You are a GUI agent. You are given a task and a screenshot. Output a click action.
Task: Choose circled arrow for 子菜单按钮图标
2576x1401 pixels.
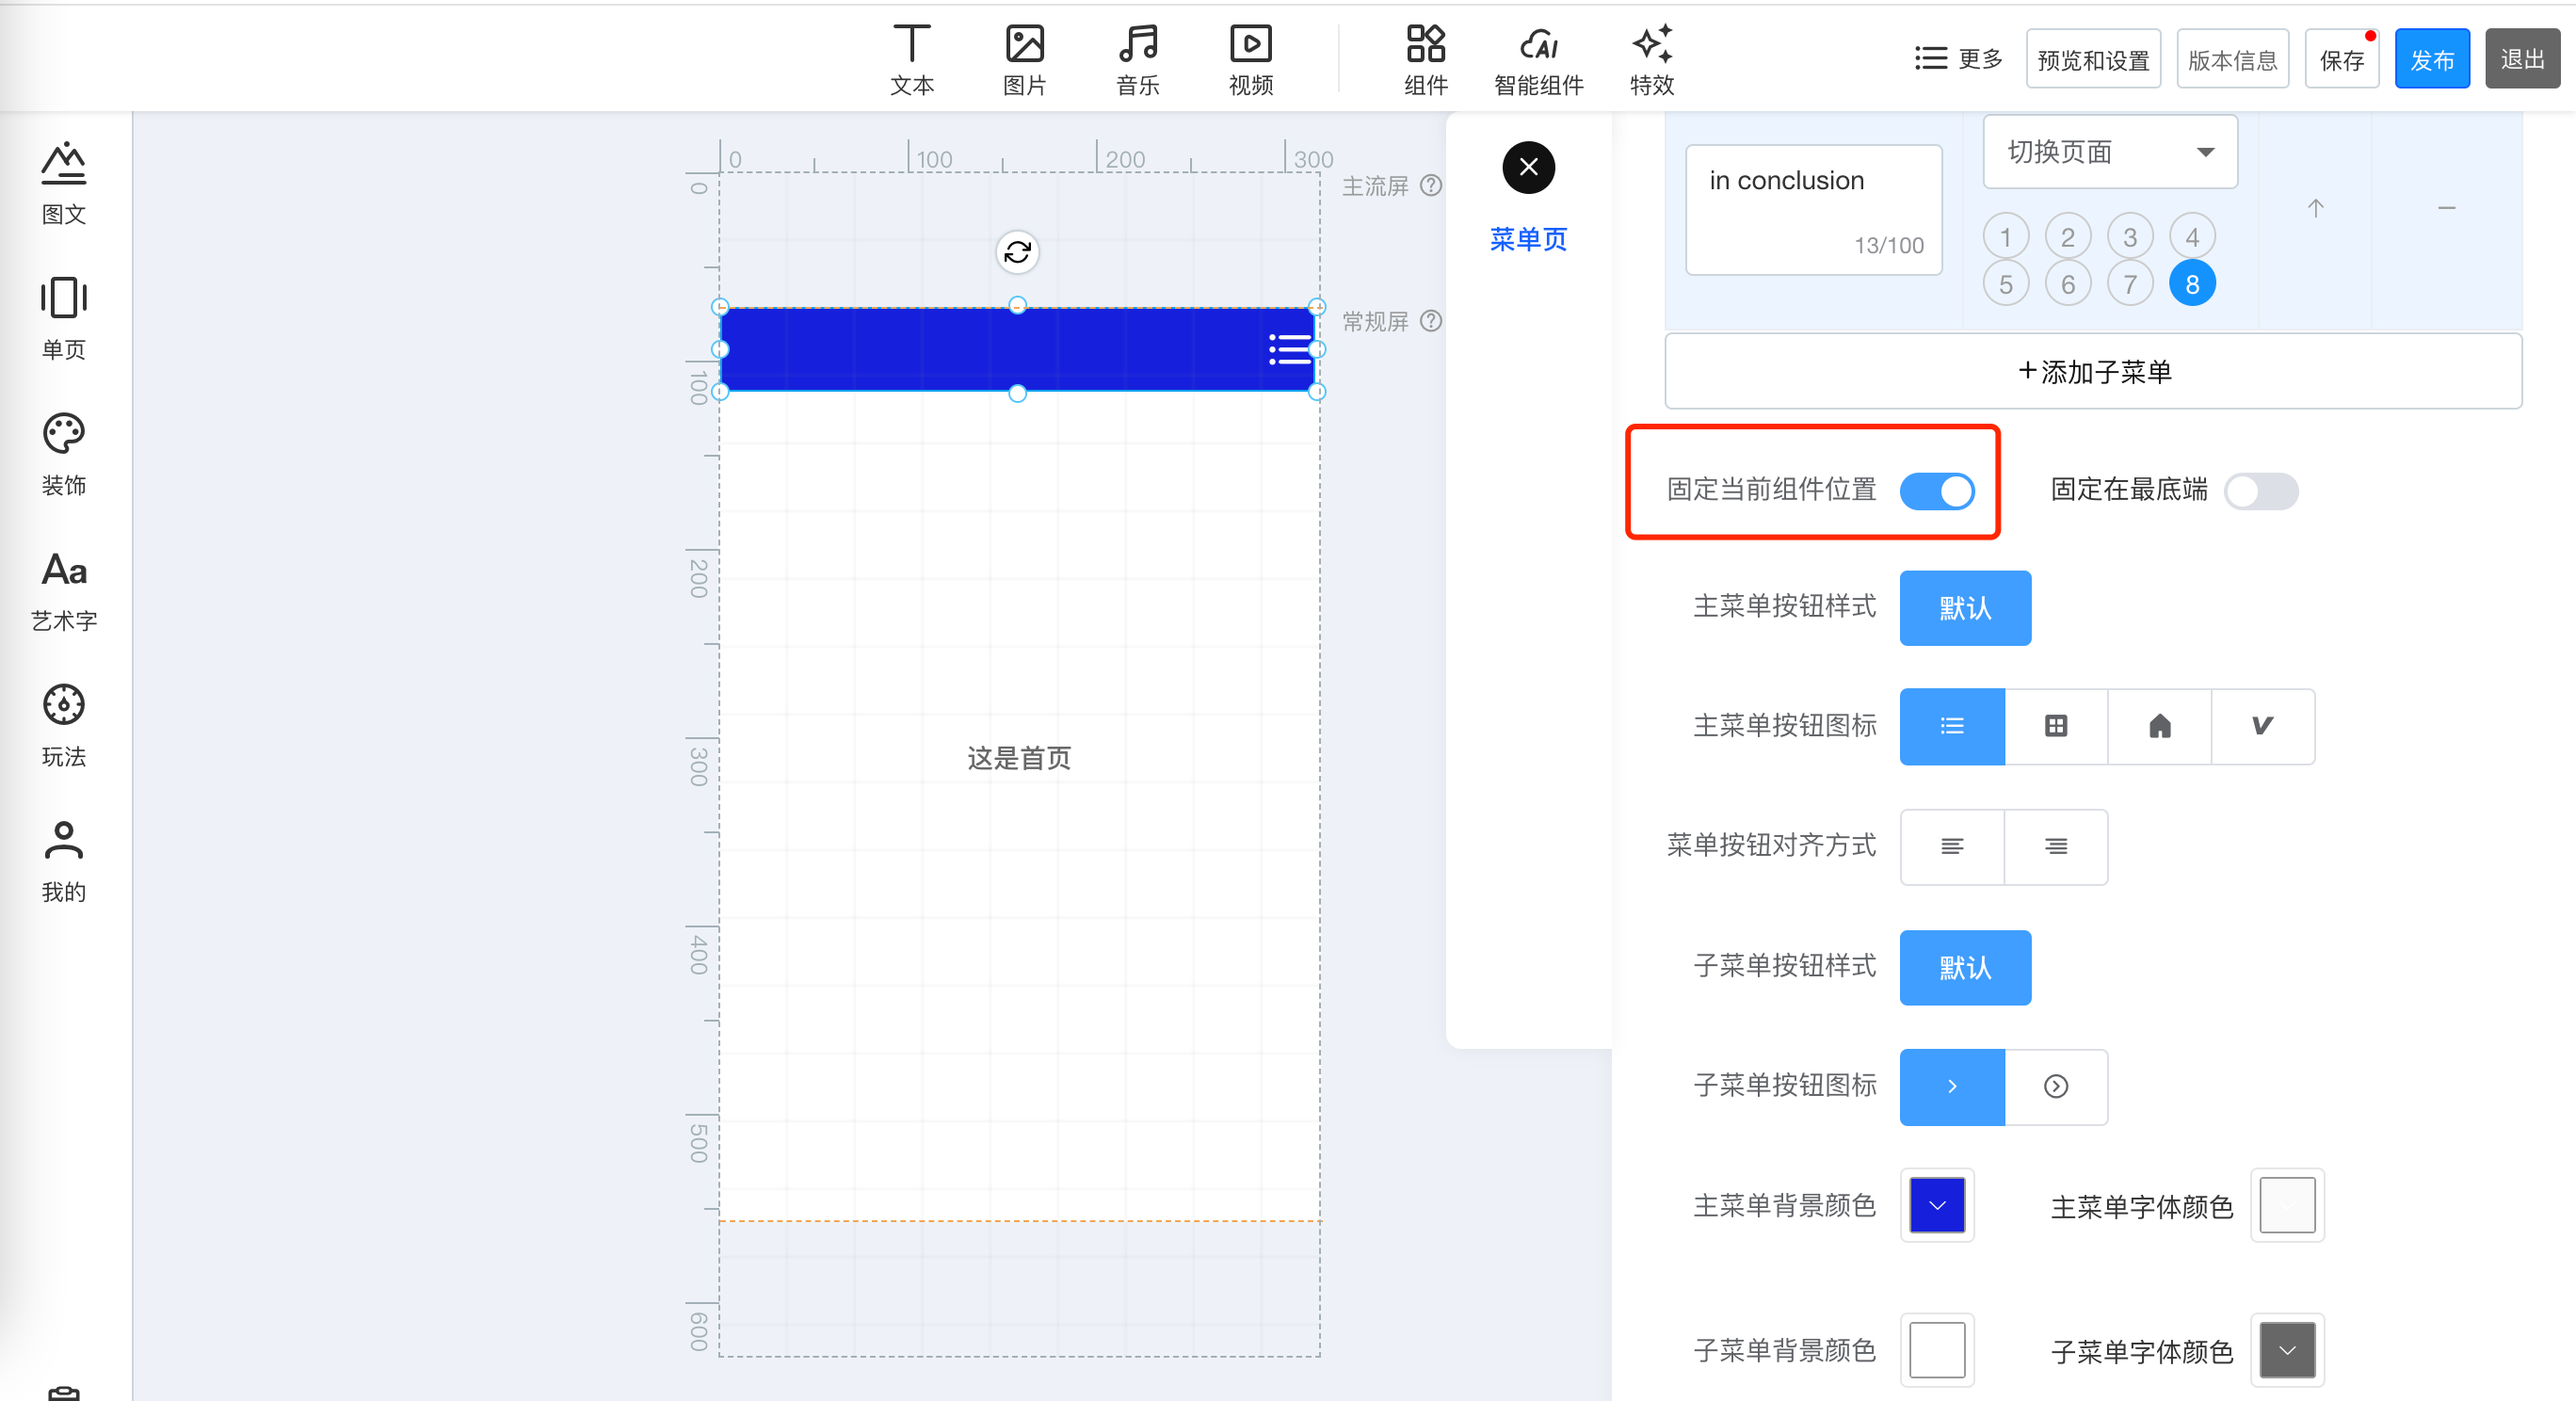(2055, 1086)
